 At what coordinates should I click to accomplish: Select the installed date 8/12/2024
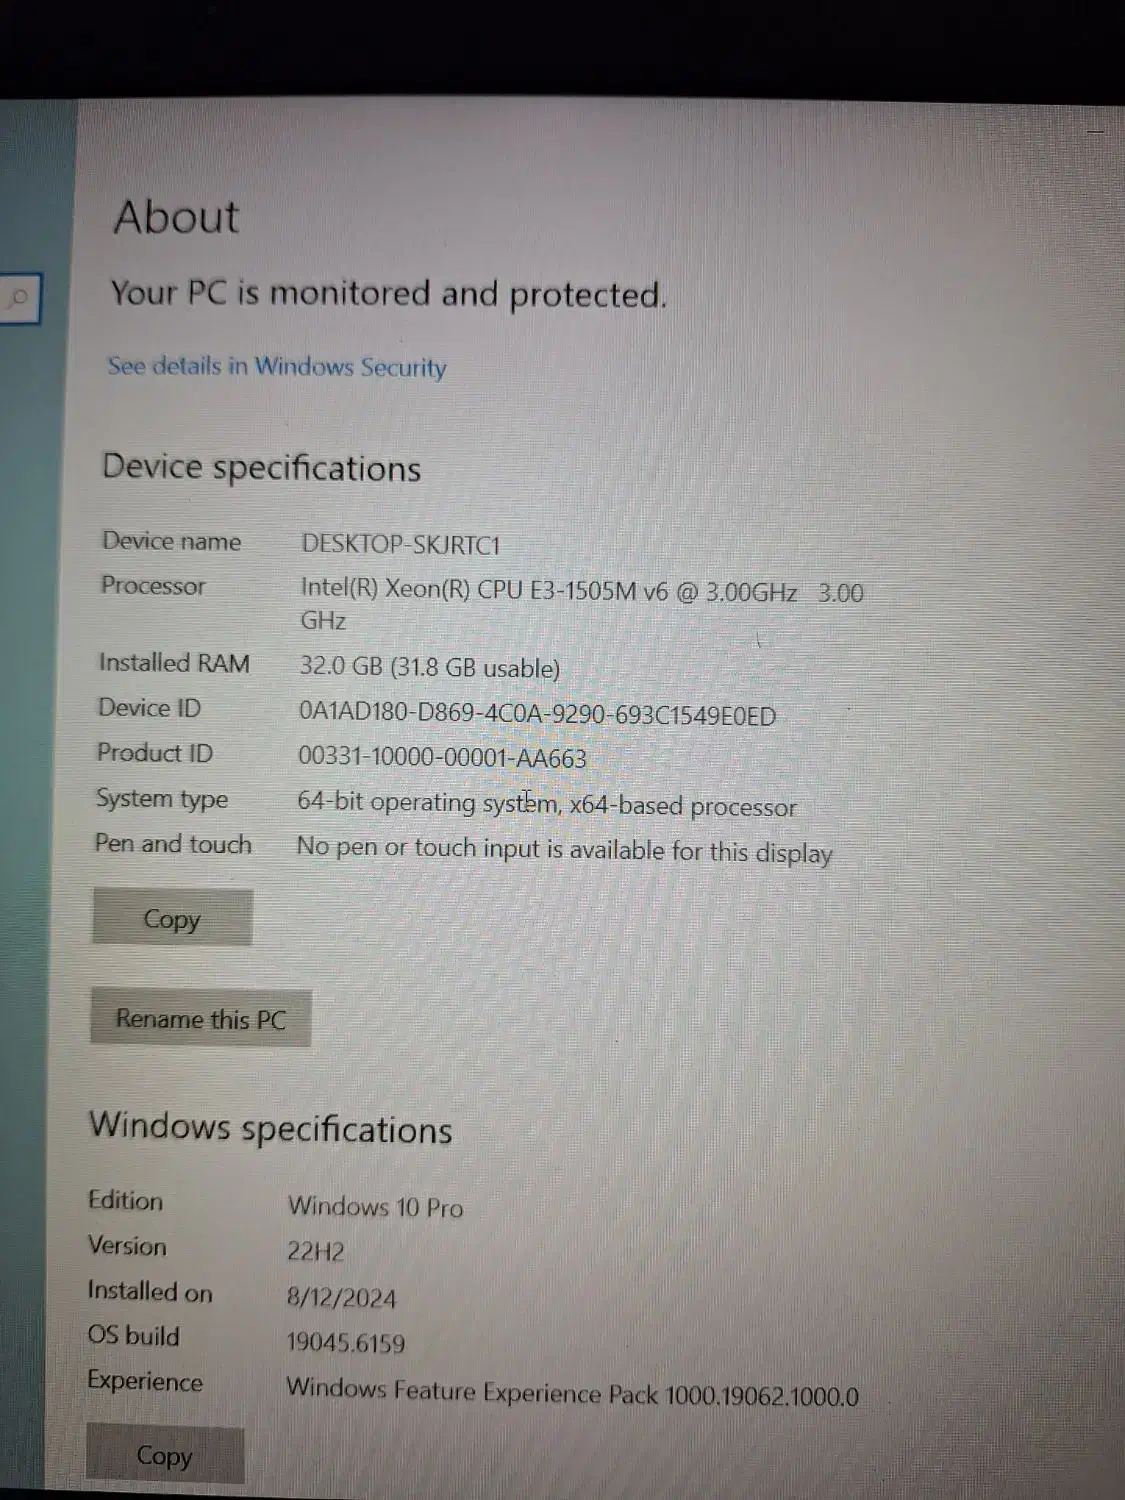(x=342, y=1296)
